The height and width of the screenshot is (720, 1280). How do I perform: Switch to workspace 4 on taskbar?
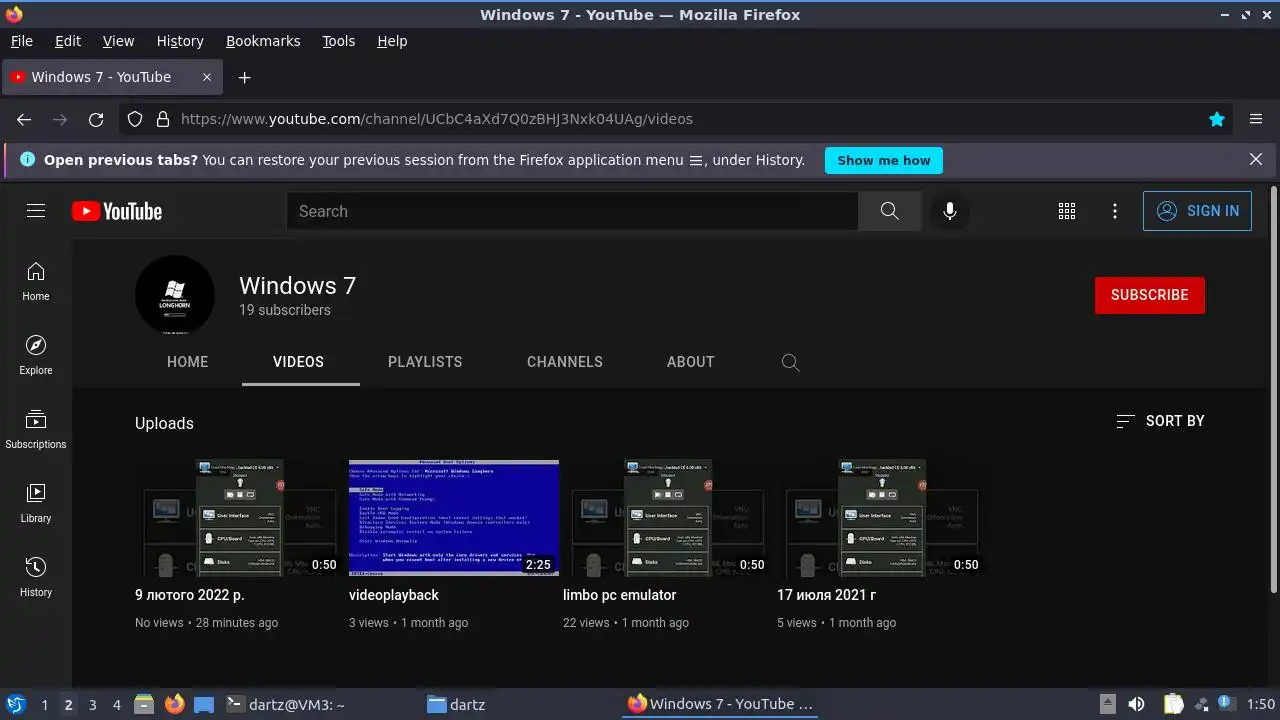pos(117,705)
